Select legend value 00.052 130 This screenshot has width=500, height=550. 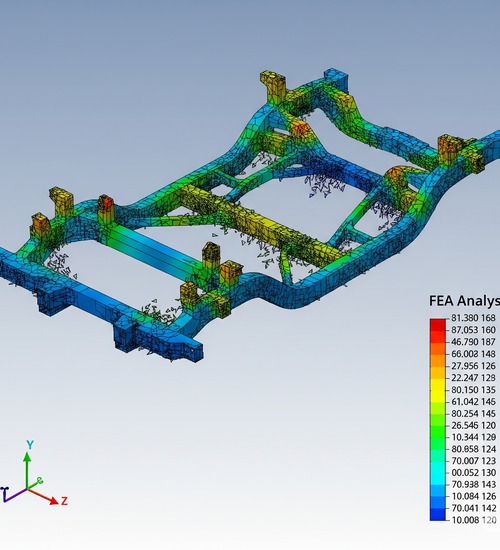click(473, 472)
